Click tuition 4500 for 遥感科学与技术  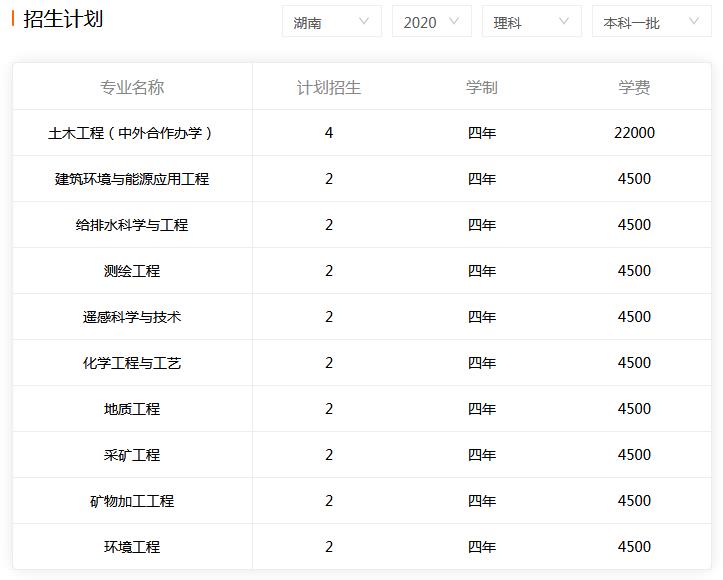pos(634,317)
